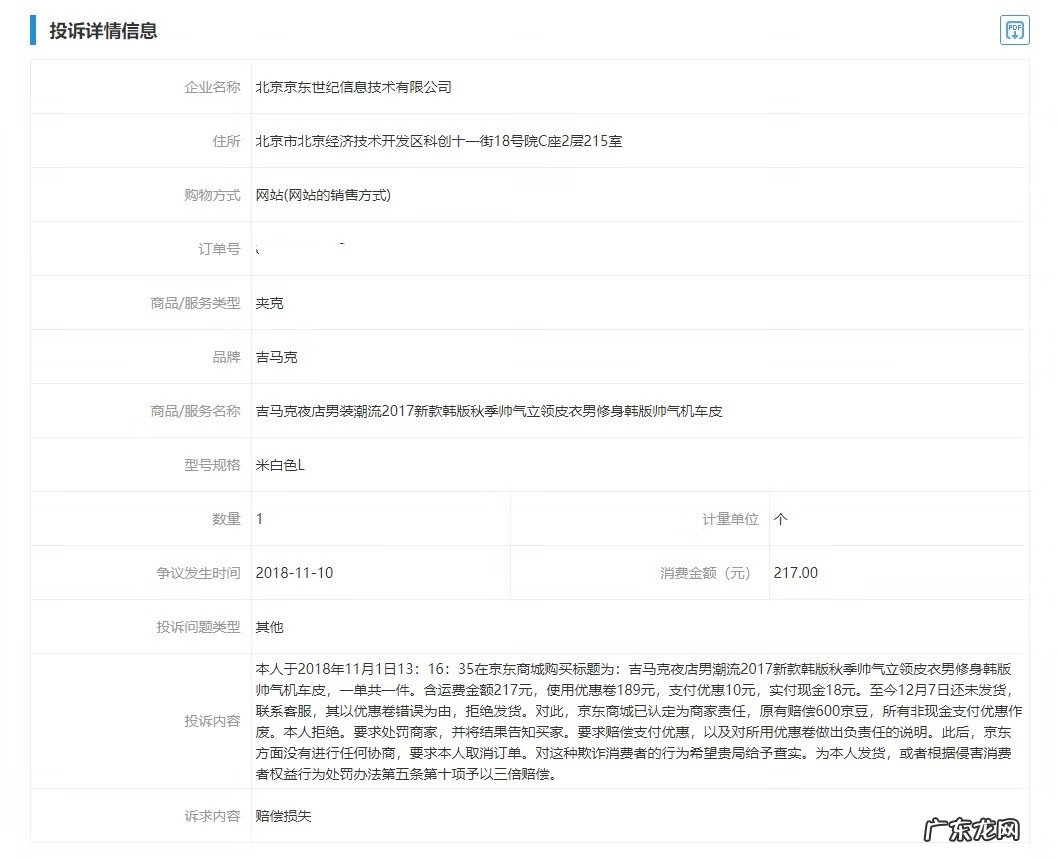The width and height of the screenshot is (1058, 859).
Task: Click the brand value 吉马克
Action: pos(276,357)
